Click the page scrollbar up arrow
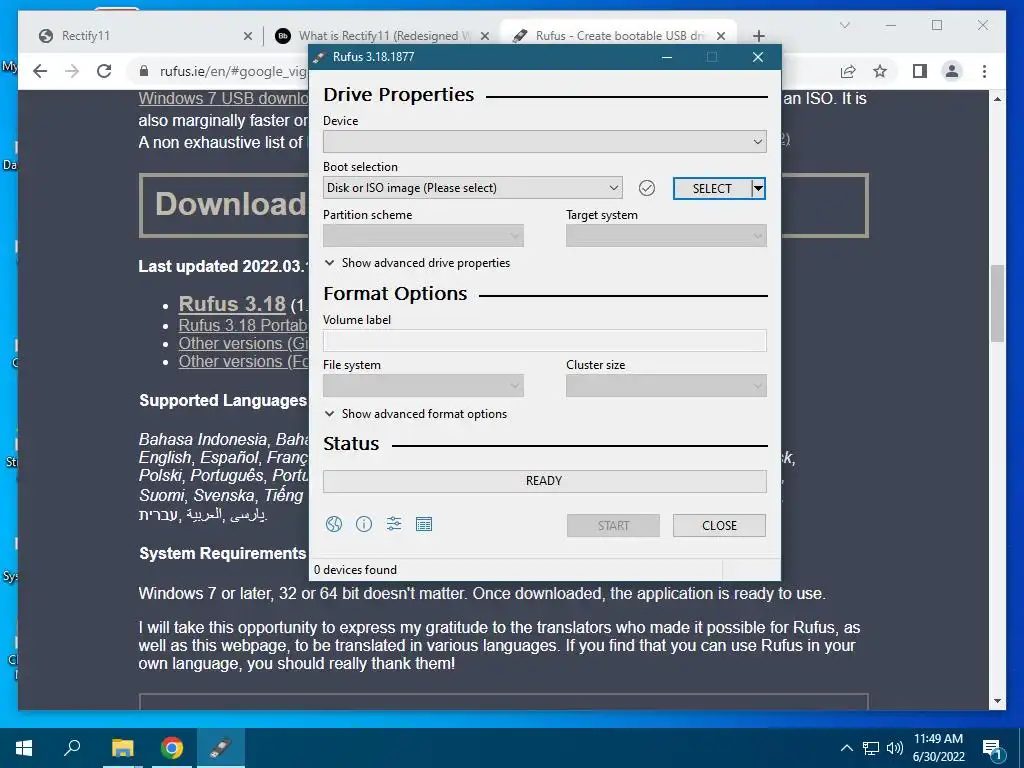Screen dimensions: 1024x768 (x=997, y=99)
